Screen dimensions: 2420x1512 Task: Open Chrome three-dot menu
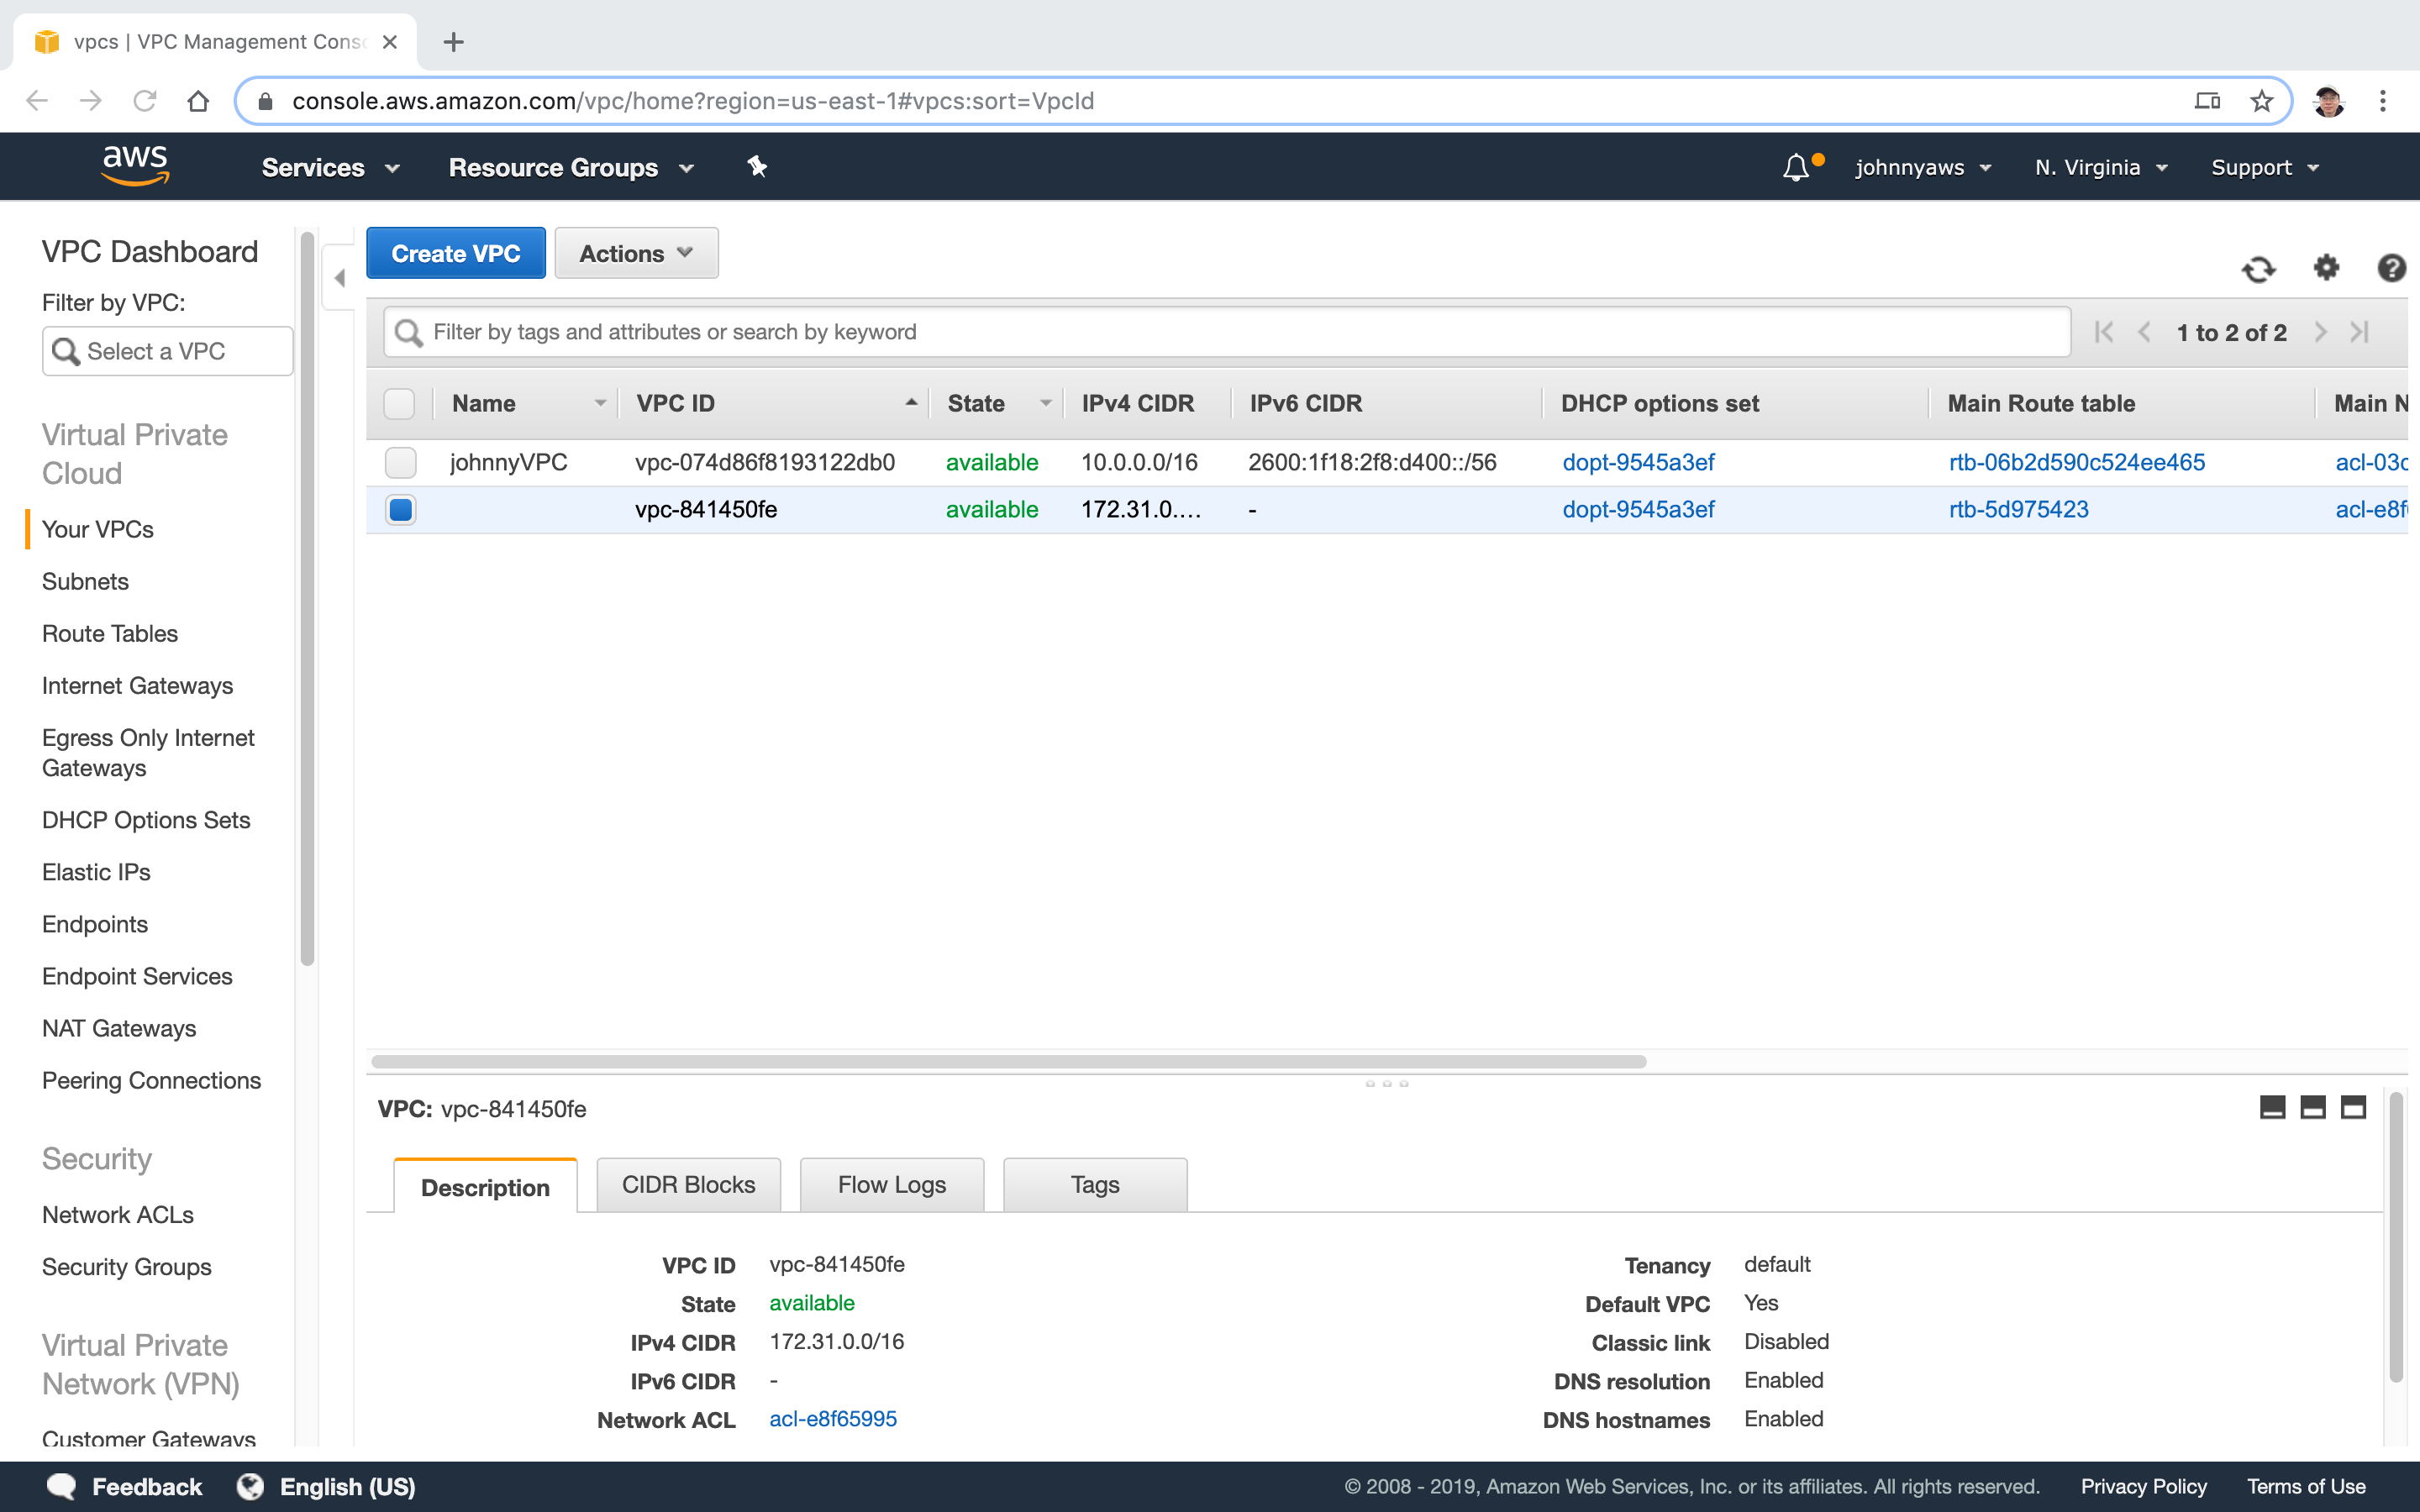(2383, 101)
